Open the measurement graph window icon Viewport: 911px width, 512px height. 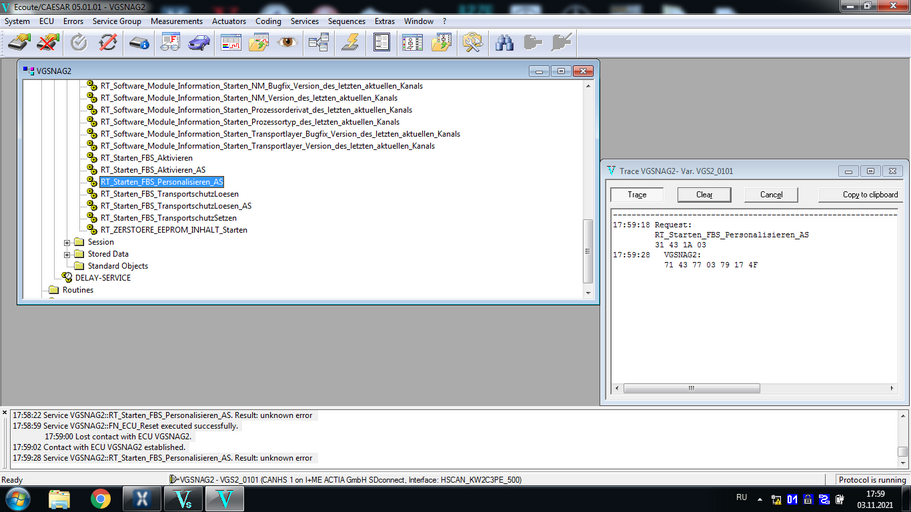(x=231, y=43)
